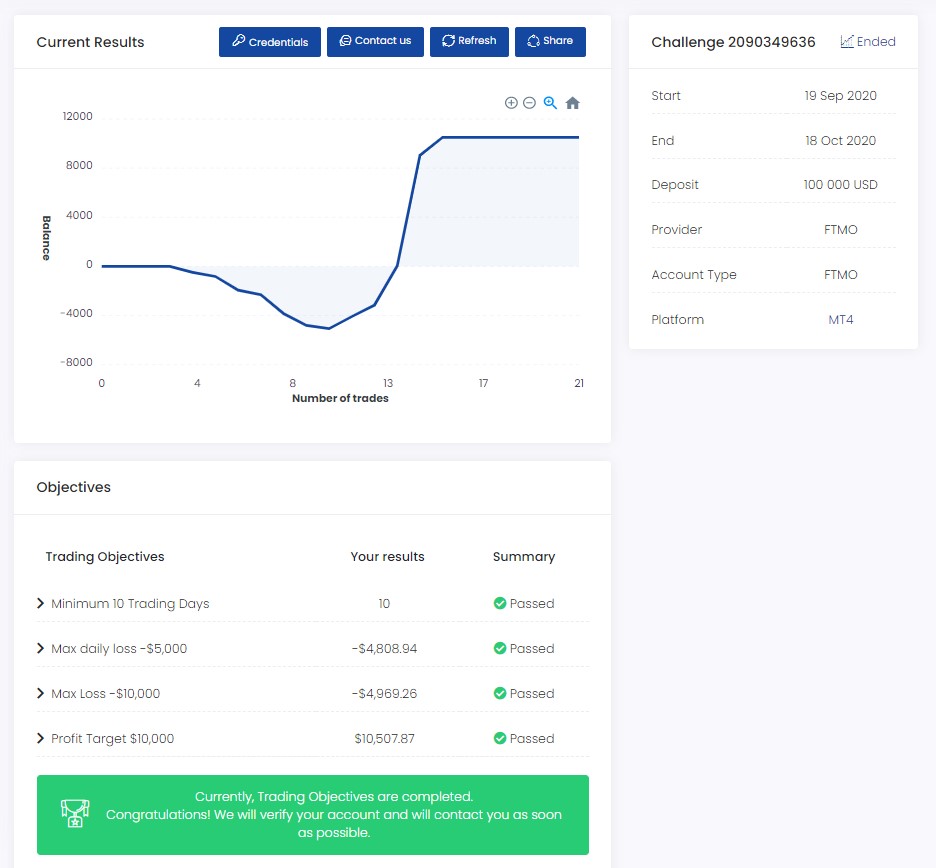Click the green Passed checkmark for Profit Target
The height and width of the screenshot is (868, 936).
tap(500, 739)
